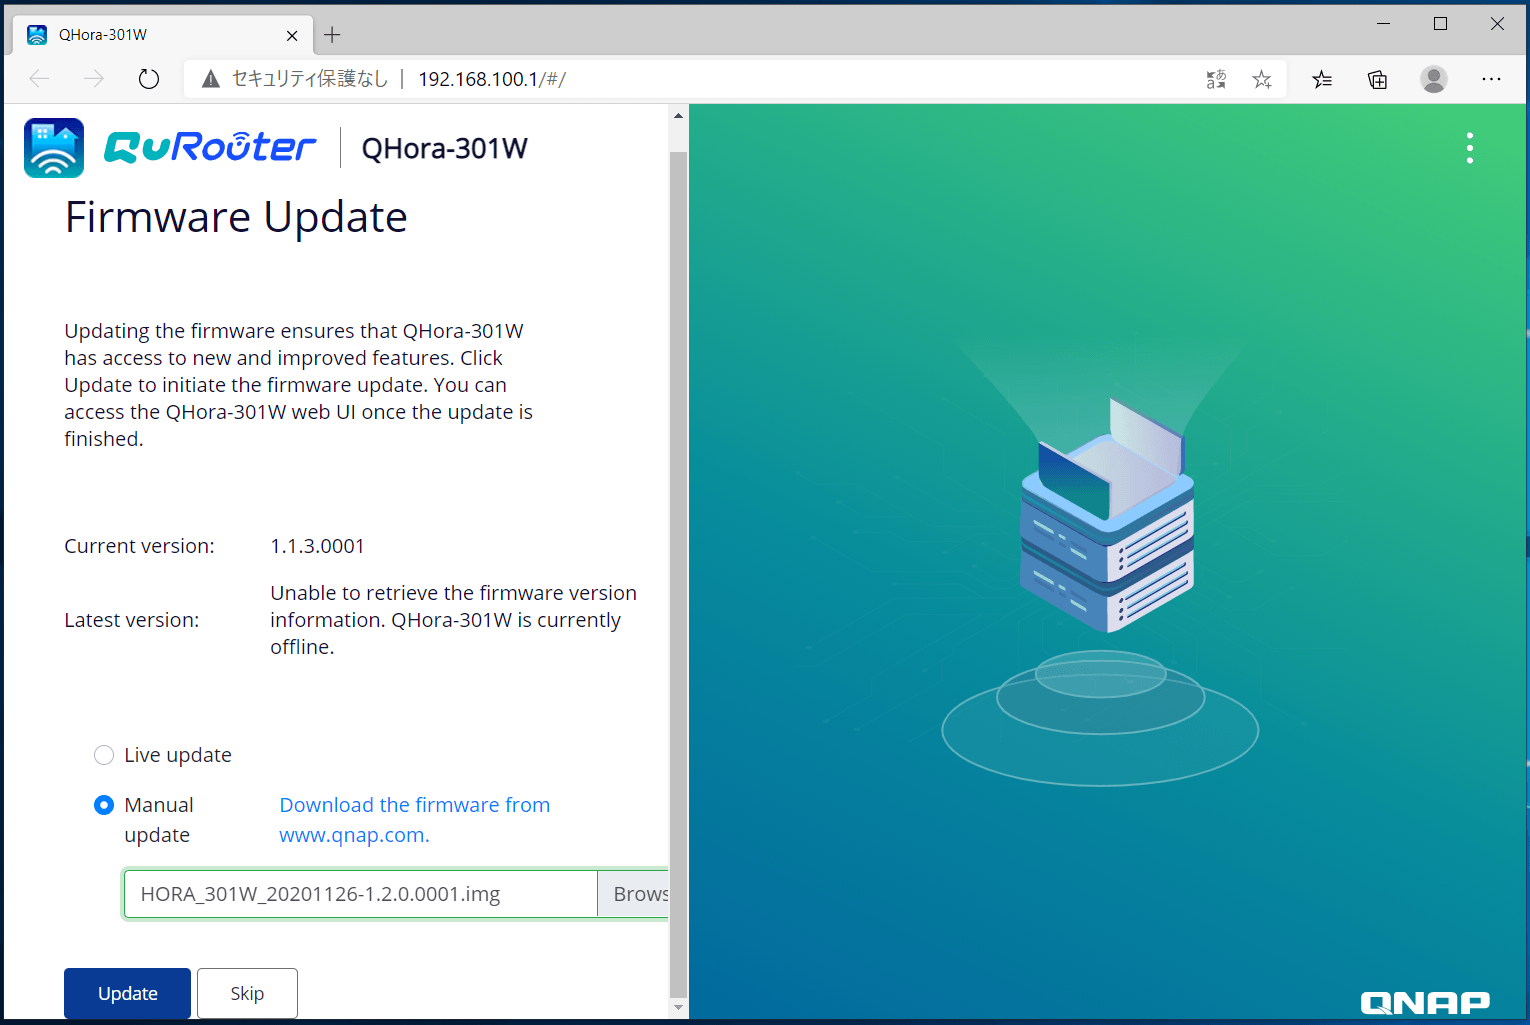Click the browser back arrow

pos(40,79)
